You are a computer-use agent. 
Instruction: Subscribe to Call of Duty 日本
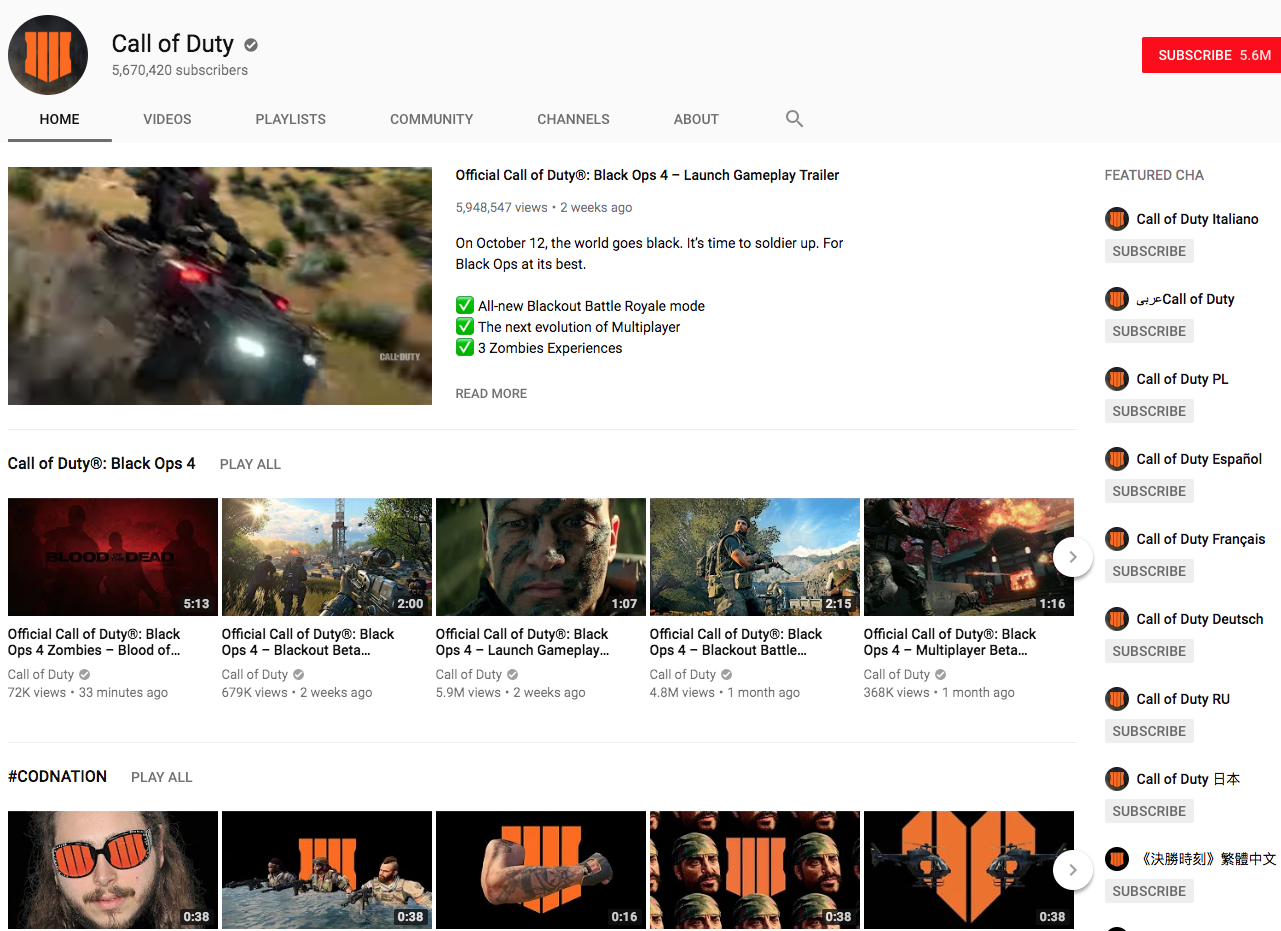pos(1149,811)
